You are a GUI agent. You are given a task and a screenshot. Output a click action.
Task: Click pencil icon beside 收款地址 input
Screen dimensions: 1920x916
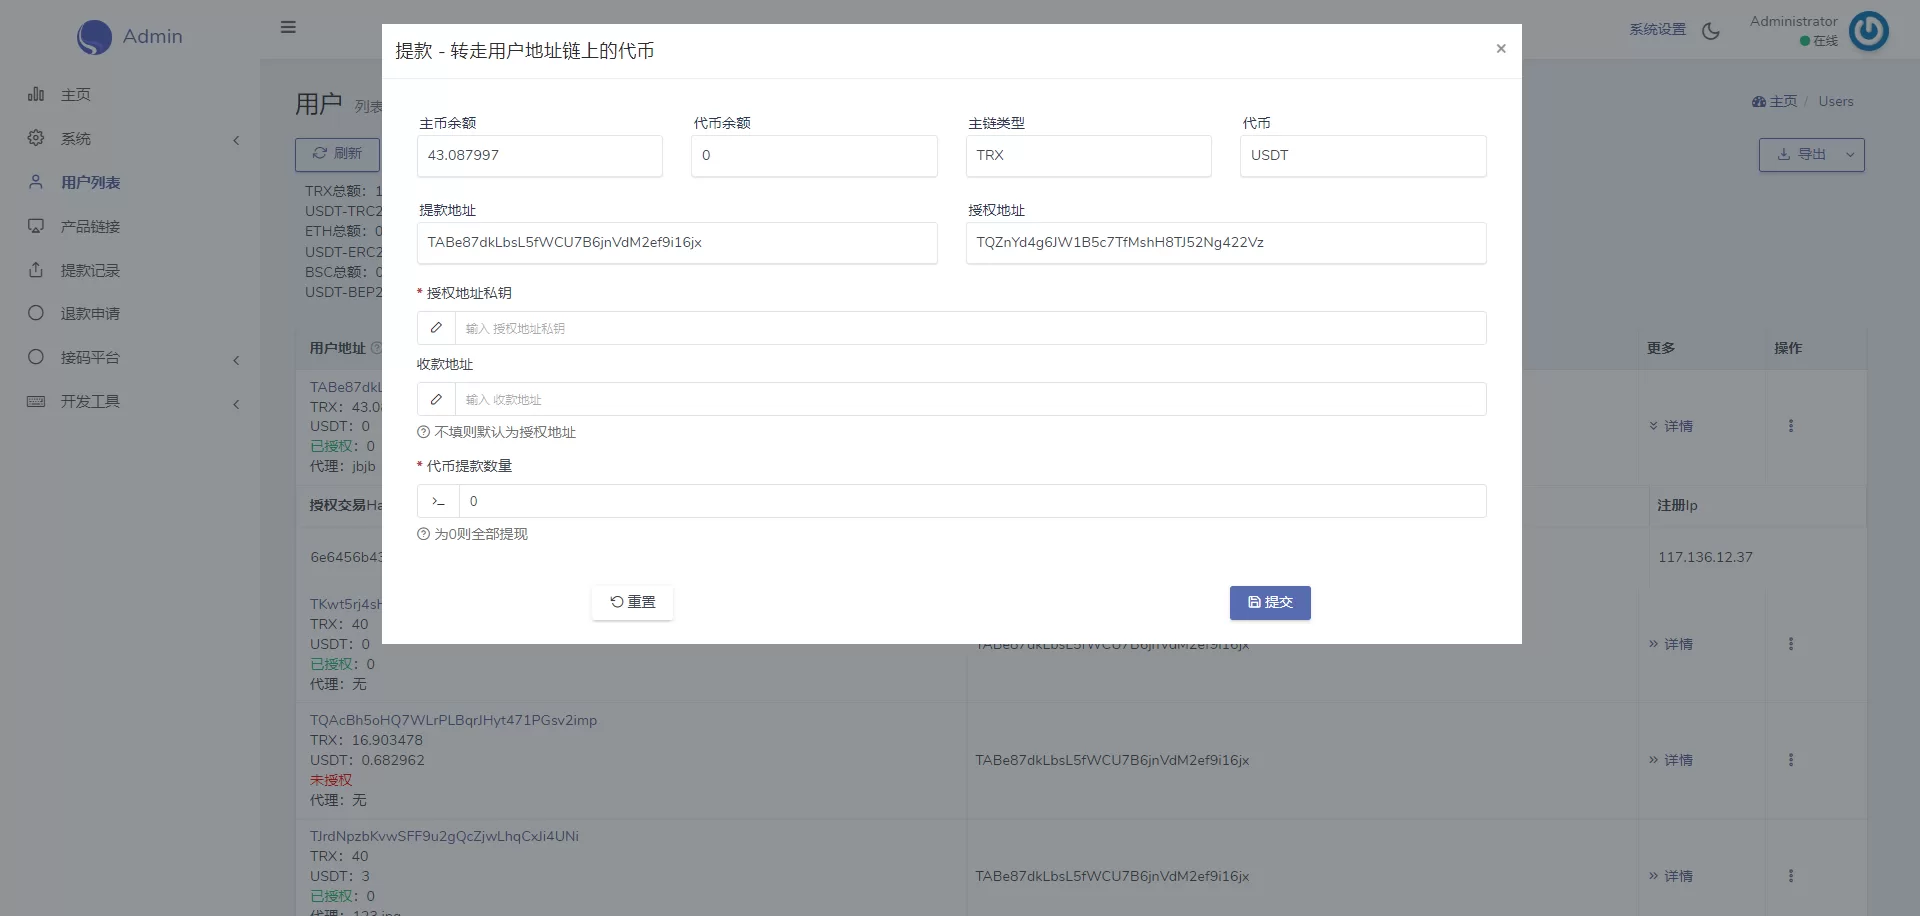(x=436, y=400)
